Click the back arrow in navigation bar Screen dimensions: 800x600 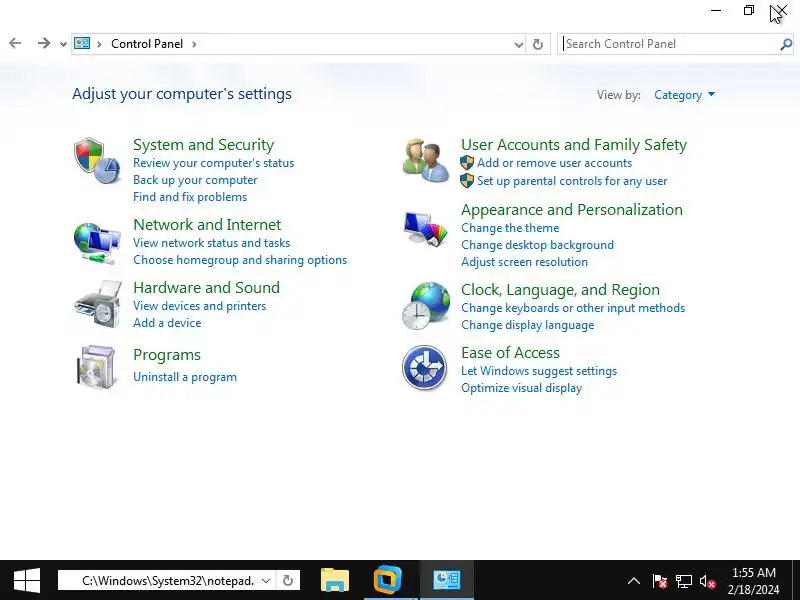coord(15,43)
